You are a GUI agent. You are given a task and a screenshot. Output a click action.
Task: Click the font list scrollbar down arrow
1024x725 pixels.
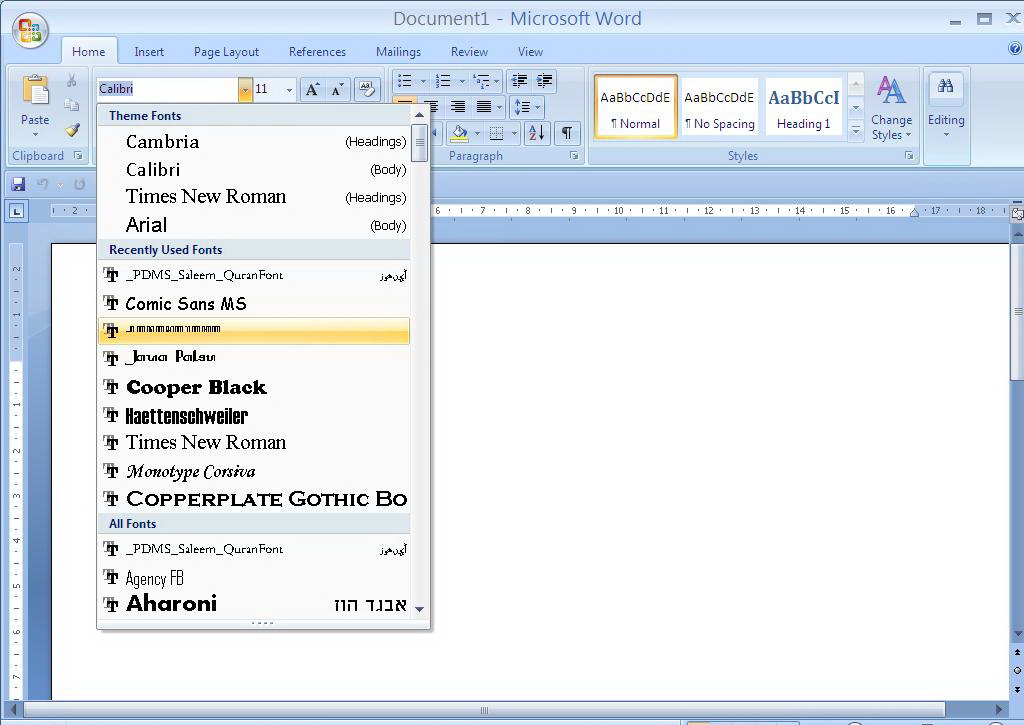420,609
